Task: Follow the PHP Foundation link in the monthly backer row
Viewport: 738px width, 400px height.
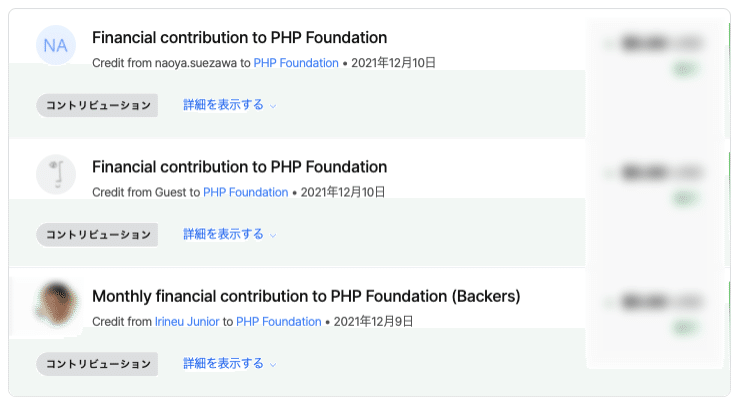Action: pos(278,321)
